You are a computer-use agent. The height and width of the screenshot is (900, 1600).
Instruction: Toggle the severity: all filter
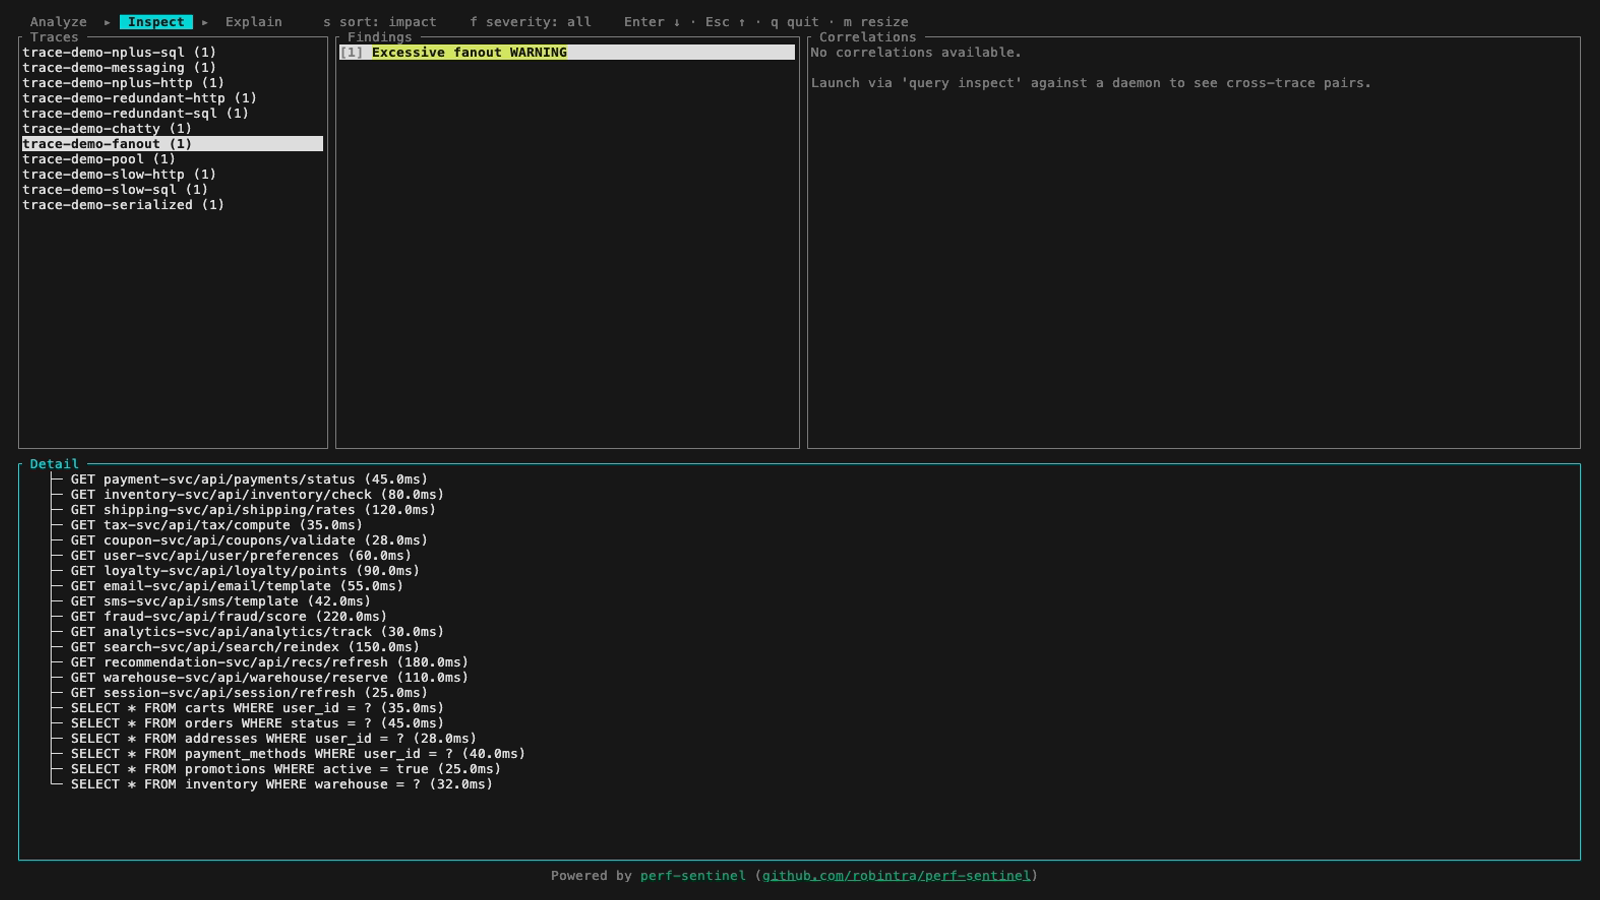pos(531,22)
